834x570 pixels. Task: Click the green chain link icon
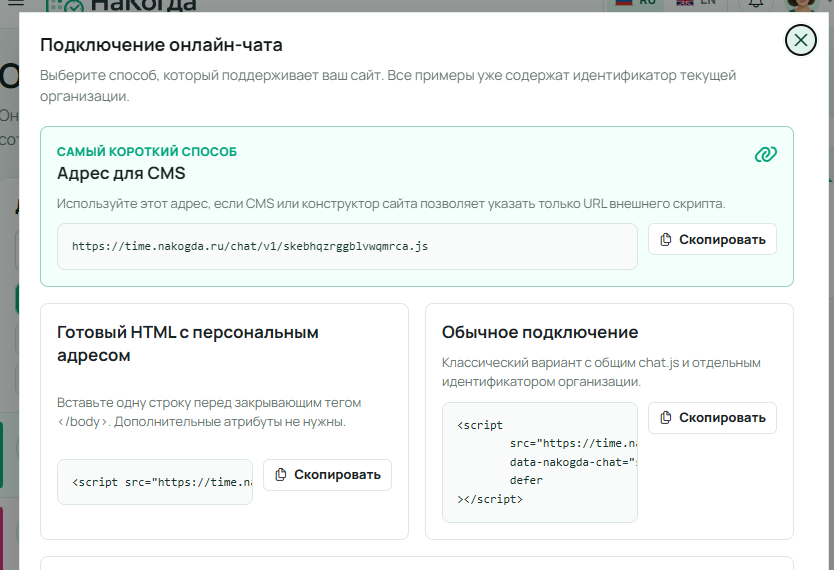coord(765,154)
